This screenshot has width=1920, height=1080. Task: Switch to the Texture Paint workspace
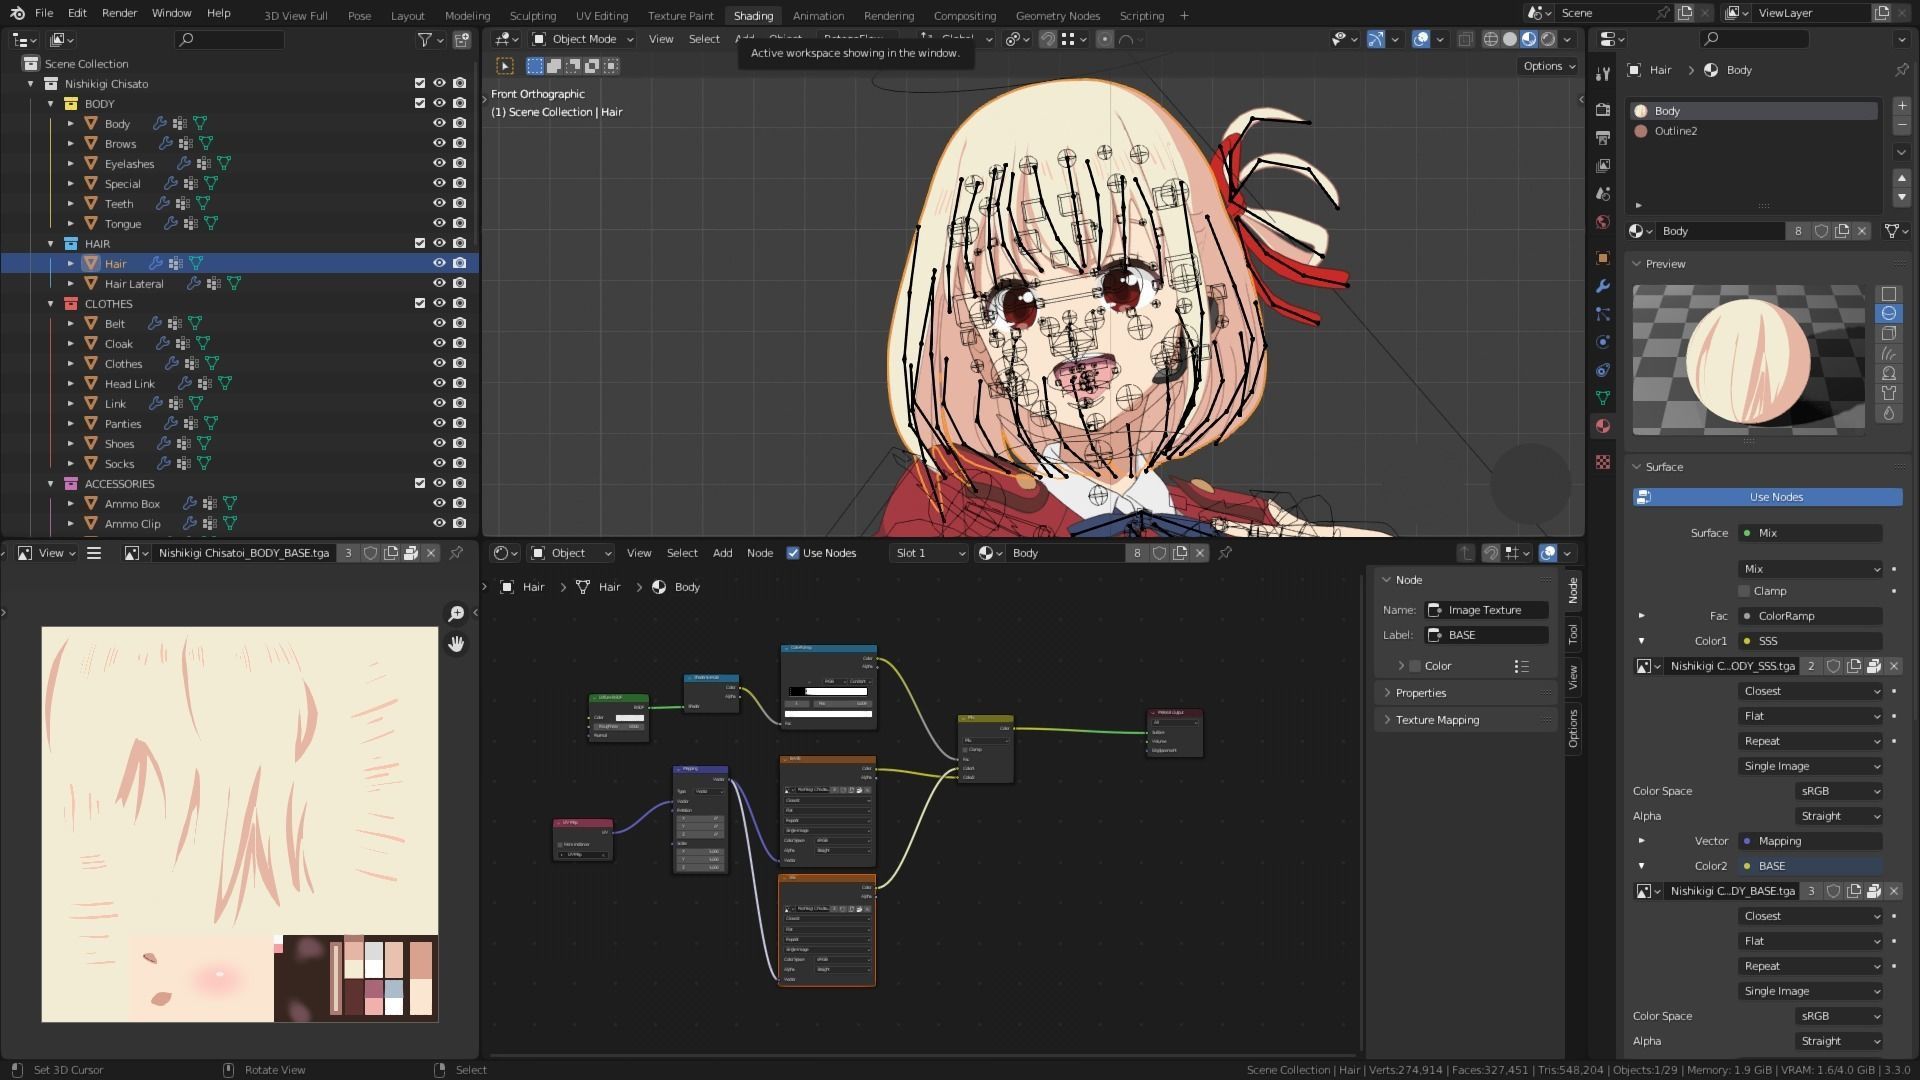point(680,15)
